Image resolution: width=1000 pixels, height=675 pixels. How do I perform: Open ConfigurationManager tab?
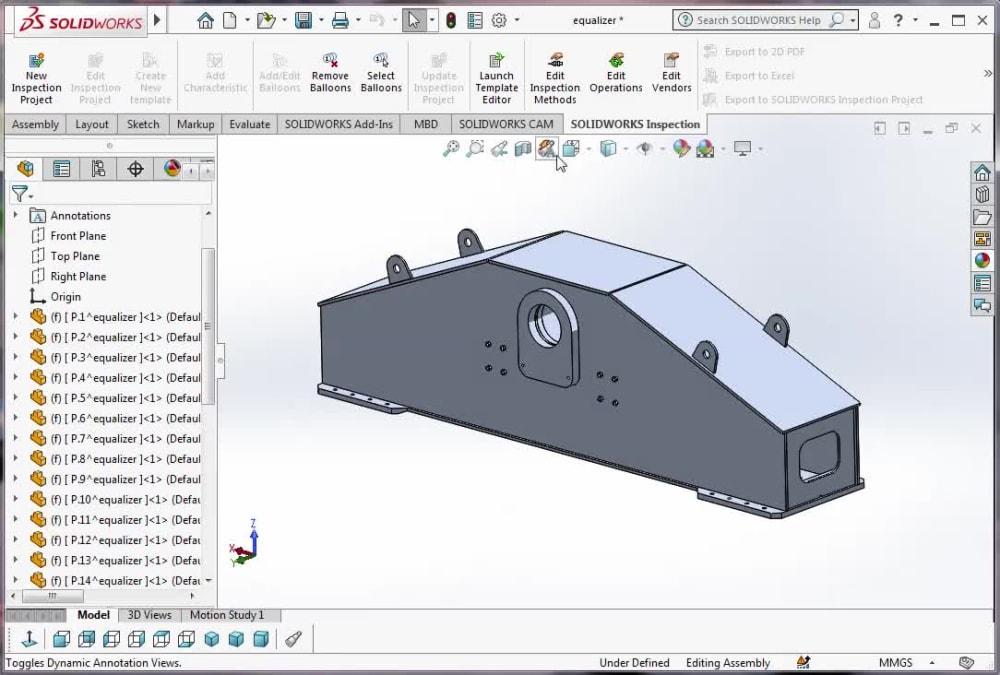point(98,168)
